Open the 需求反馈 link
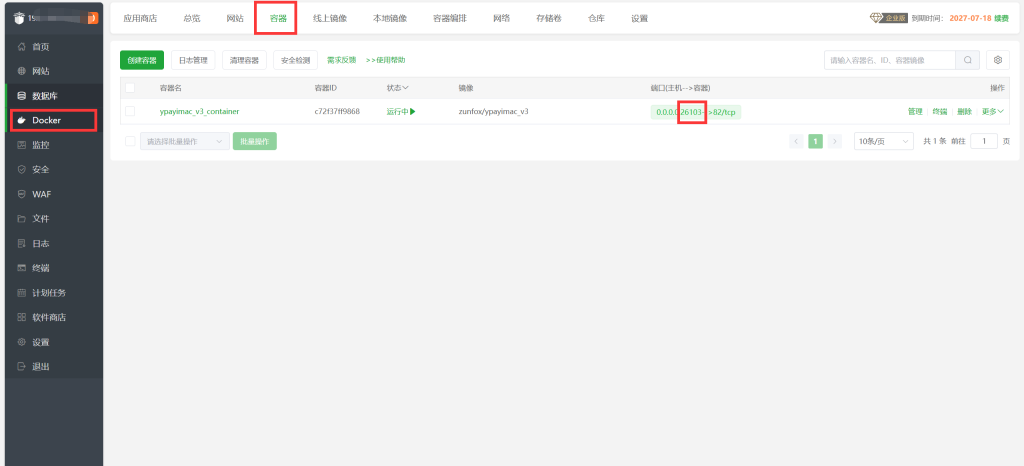The height and width of the screenshot is (466, 1024). click(x=342, y=60)
